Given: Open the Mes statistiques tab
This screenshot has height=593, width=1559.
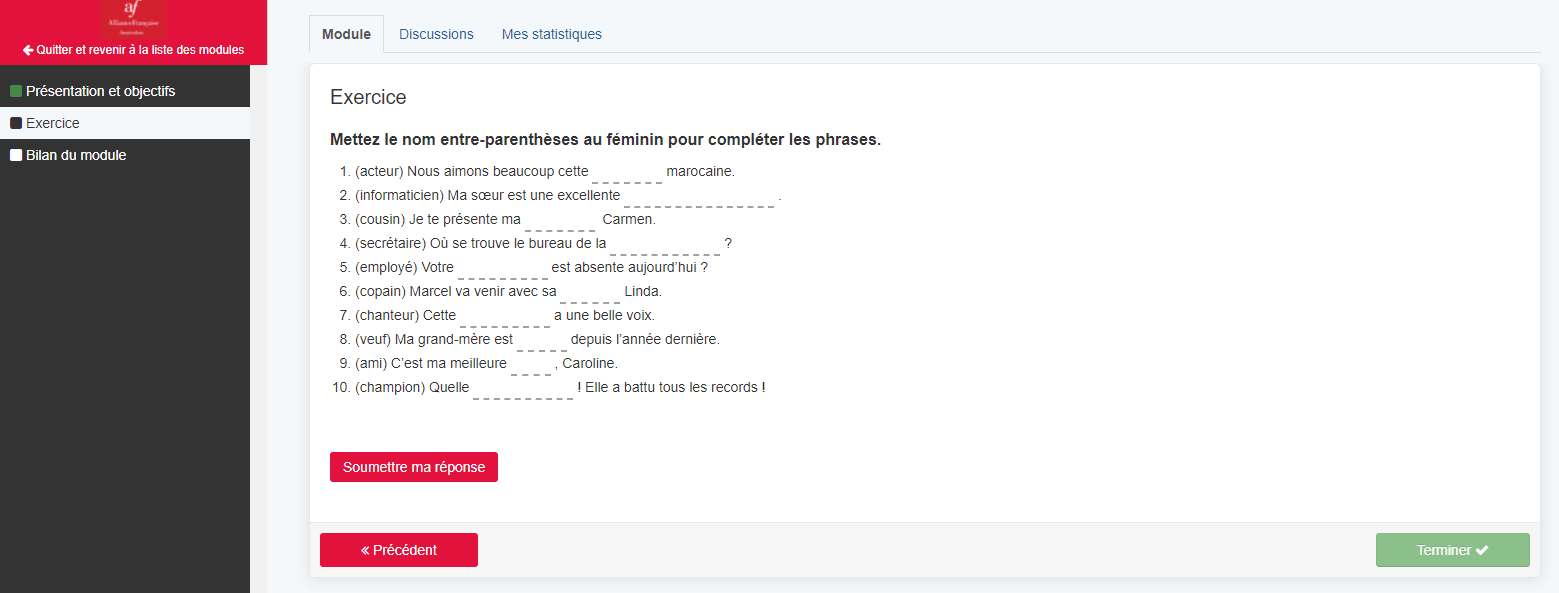Looking at the screenshot, I should (551, 34).
